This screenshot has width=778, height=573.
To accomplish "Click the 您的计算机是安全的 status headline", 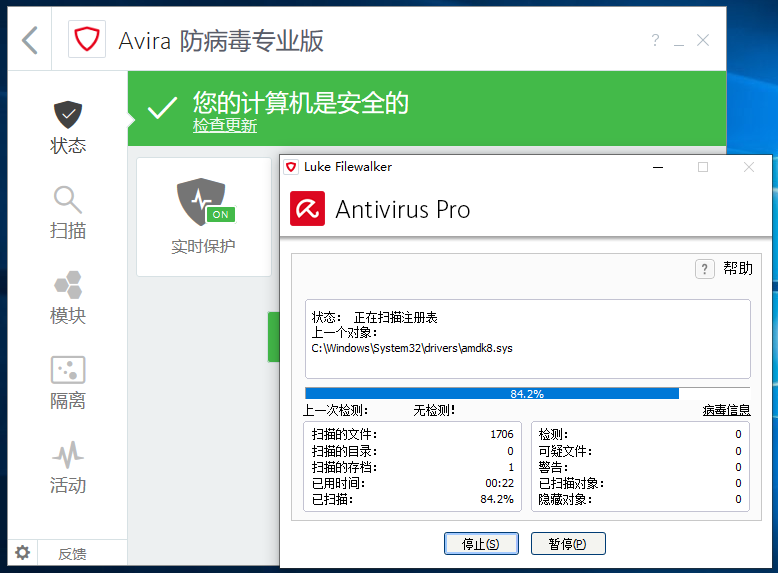I will pyautogui.click(x=301, y=103).
